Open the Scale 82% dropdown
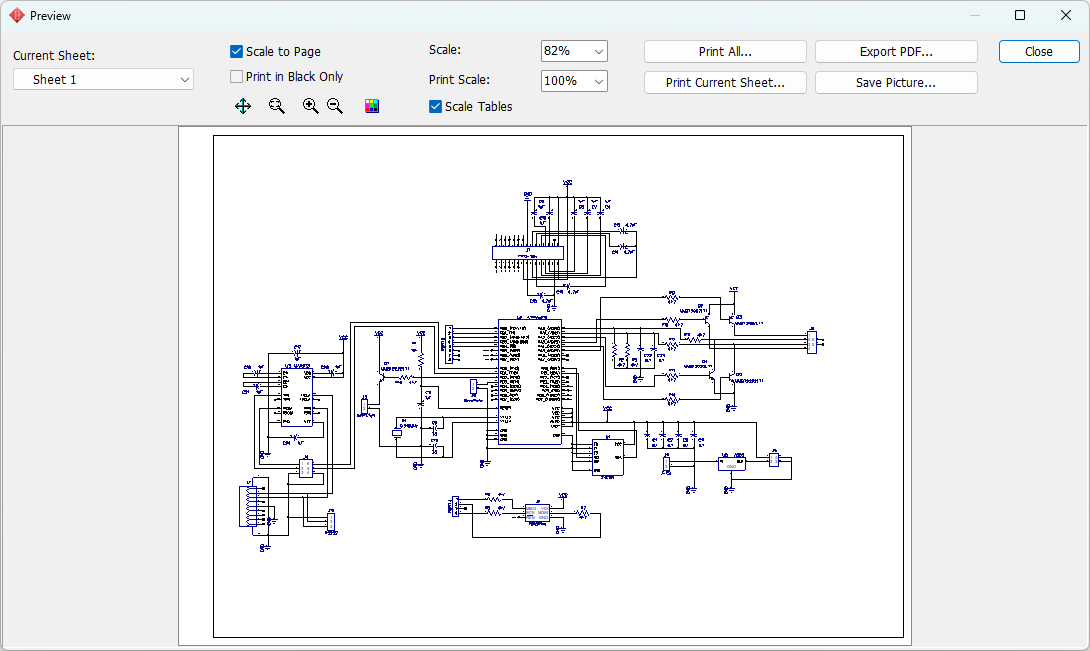This screenshot has width=1090, height=651. coord(574,51)
